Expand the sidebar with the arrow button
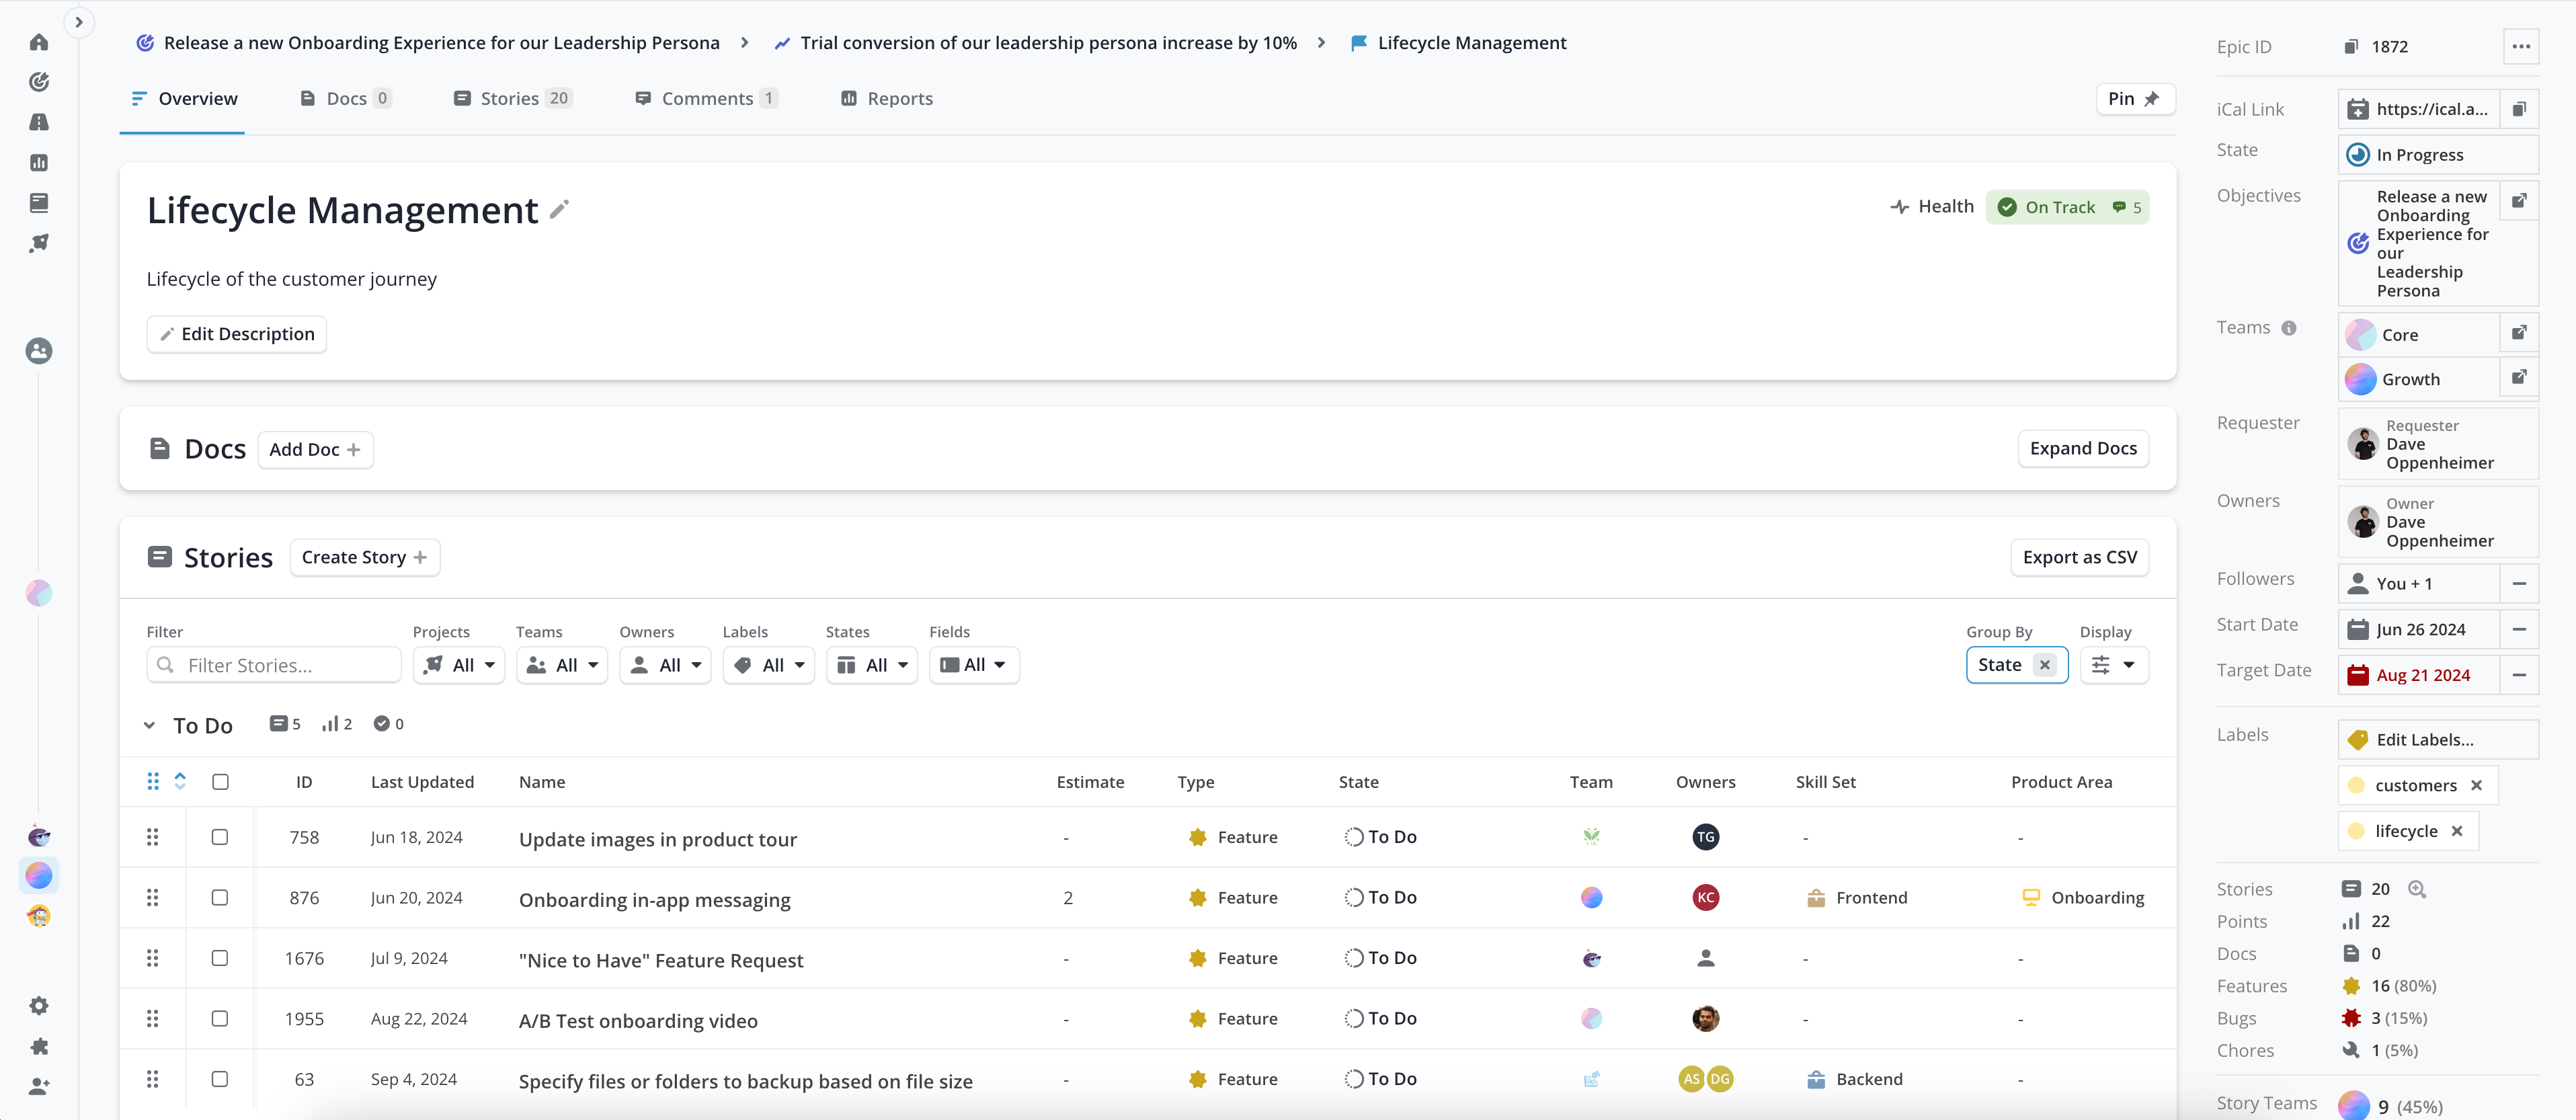This screenshot has height=1120, width=2576. (x=79, y=22)
